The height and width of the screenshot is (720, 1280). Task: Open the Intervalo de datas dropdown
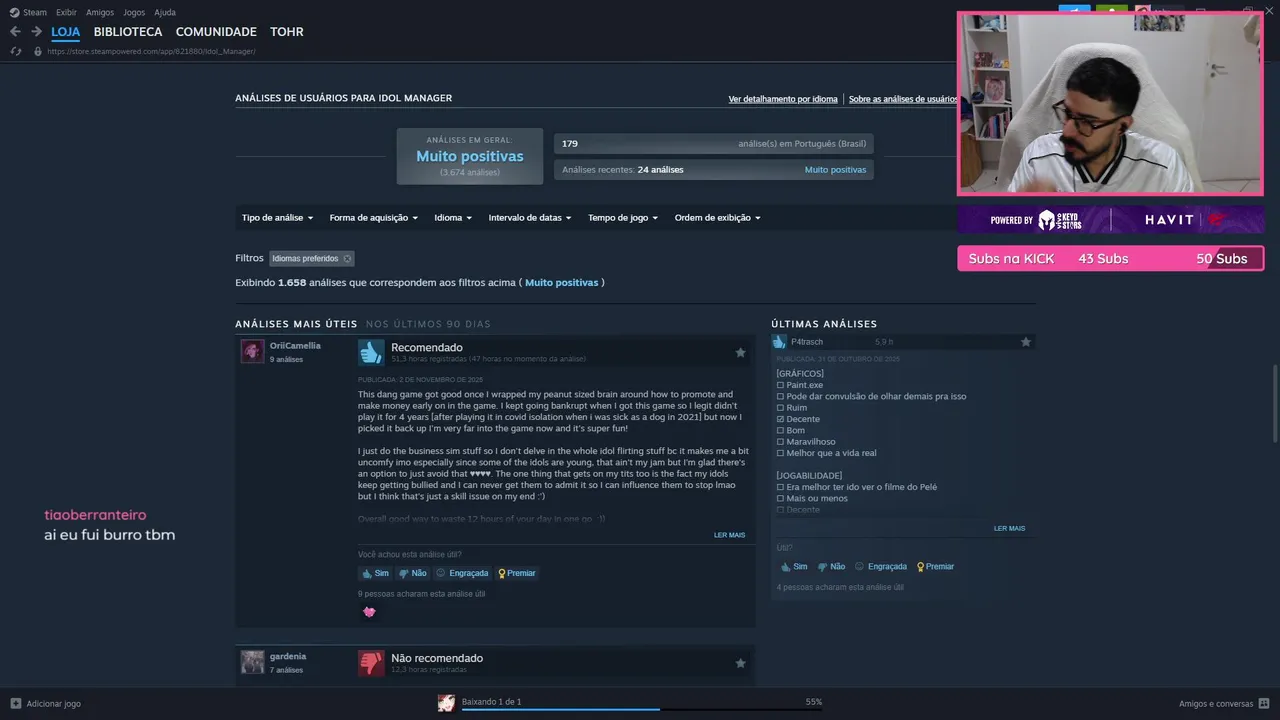(x=530, y=218)
